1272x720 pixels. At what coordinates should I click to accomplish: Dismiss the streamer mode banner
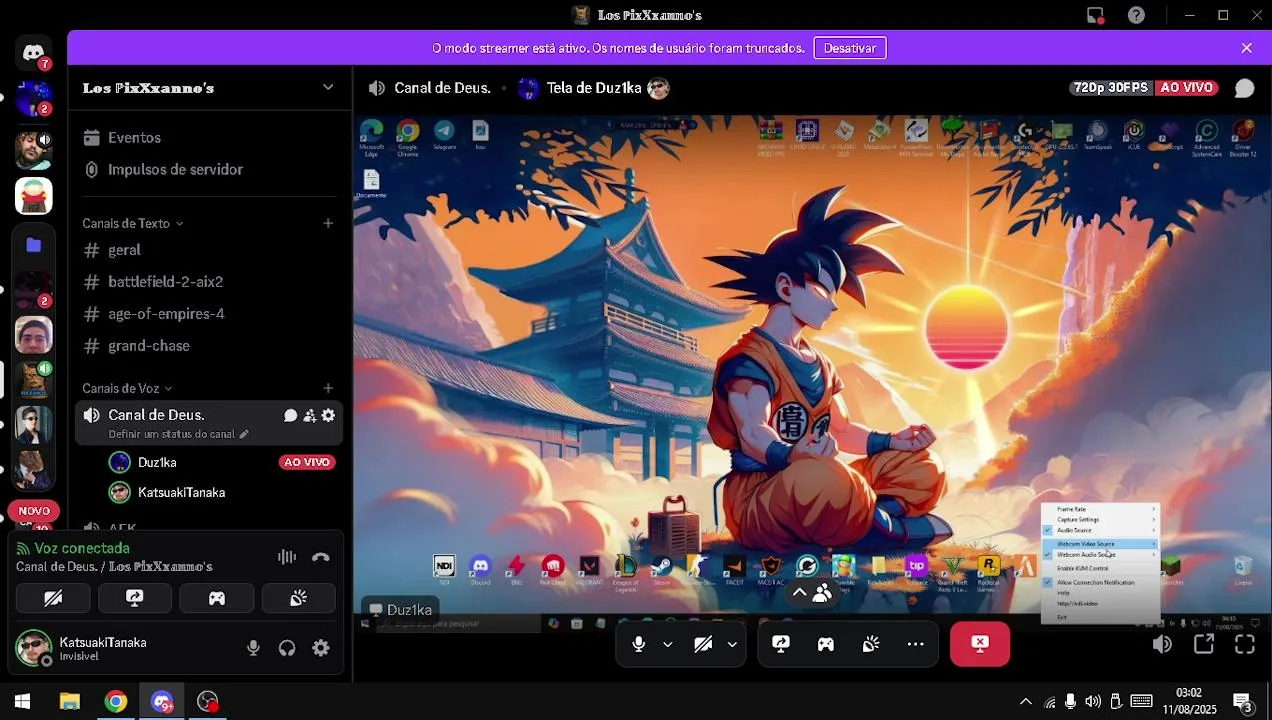(1246, 48)
